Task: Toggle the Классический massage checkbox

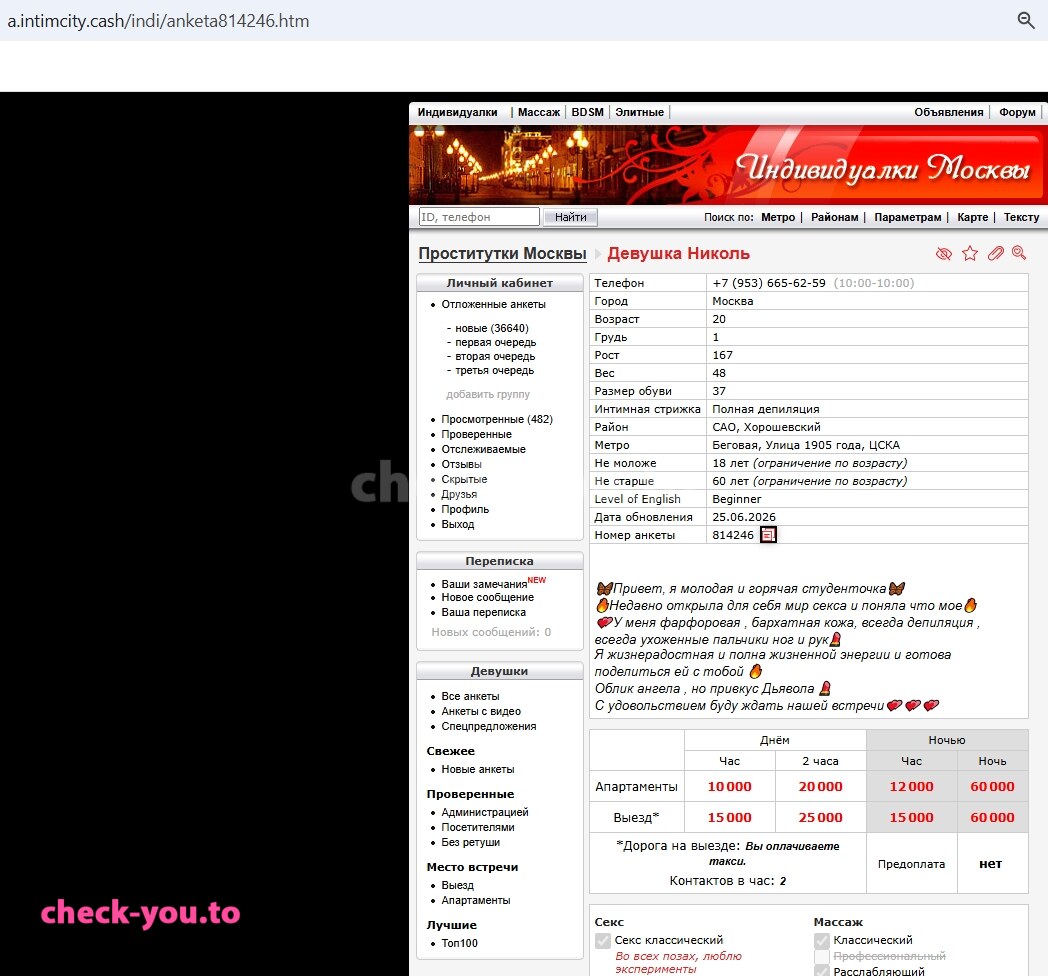Action: pos(822,941)
